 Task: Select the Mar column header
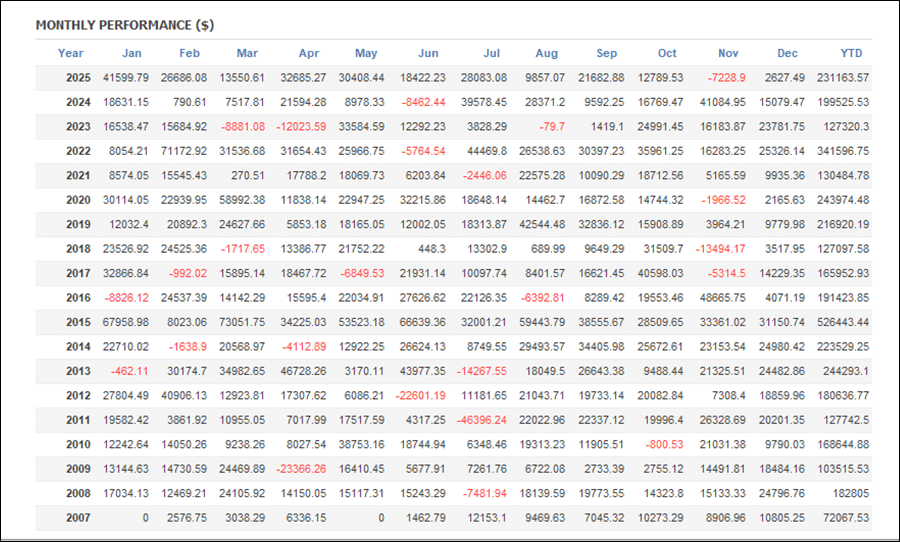[247, 54]
